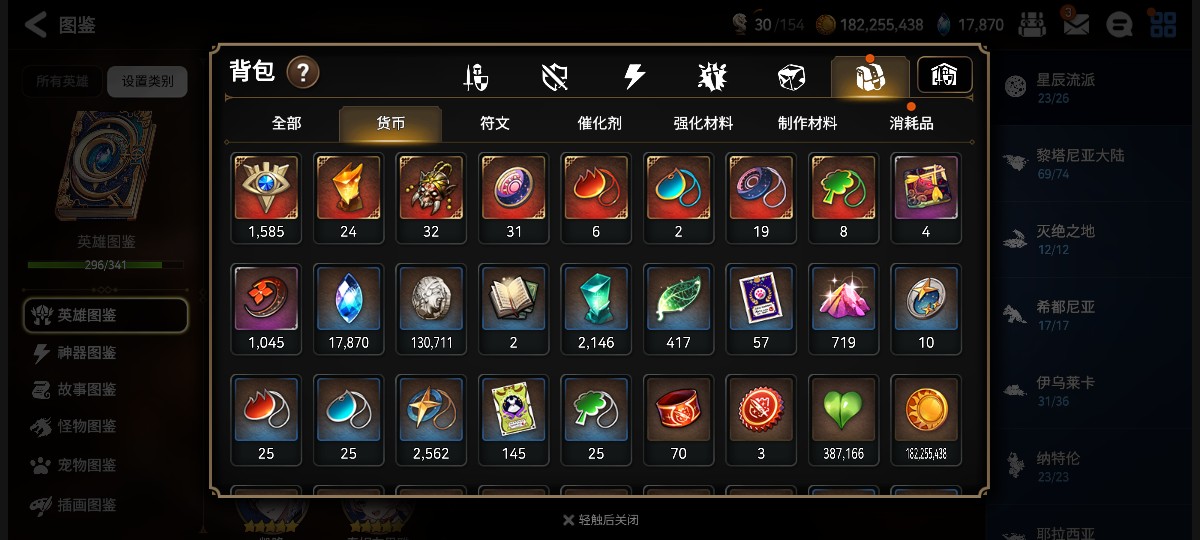Select the dice cube category icon
This screenshot has width=1200, height=540.
pyautogui.click(x=791, y=77)
